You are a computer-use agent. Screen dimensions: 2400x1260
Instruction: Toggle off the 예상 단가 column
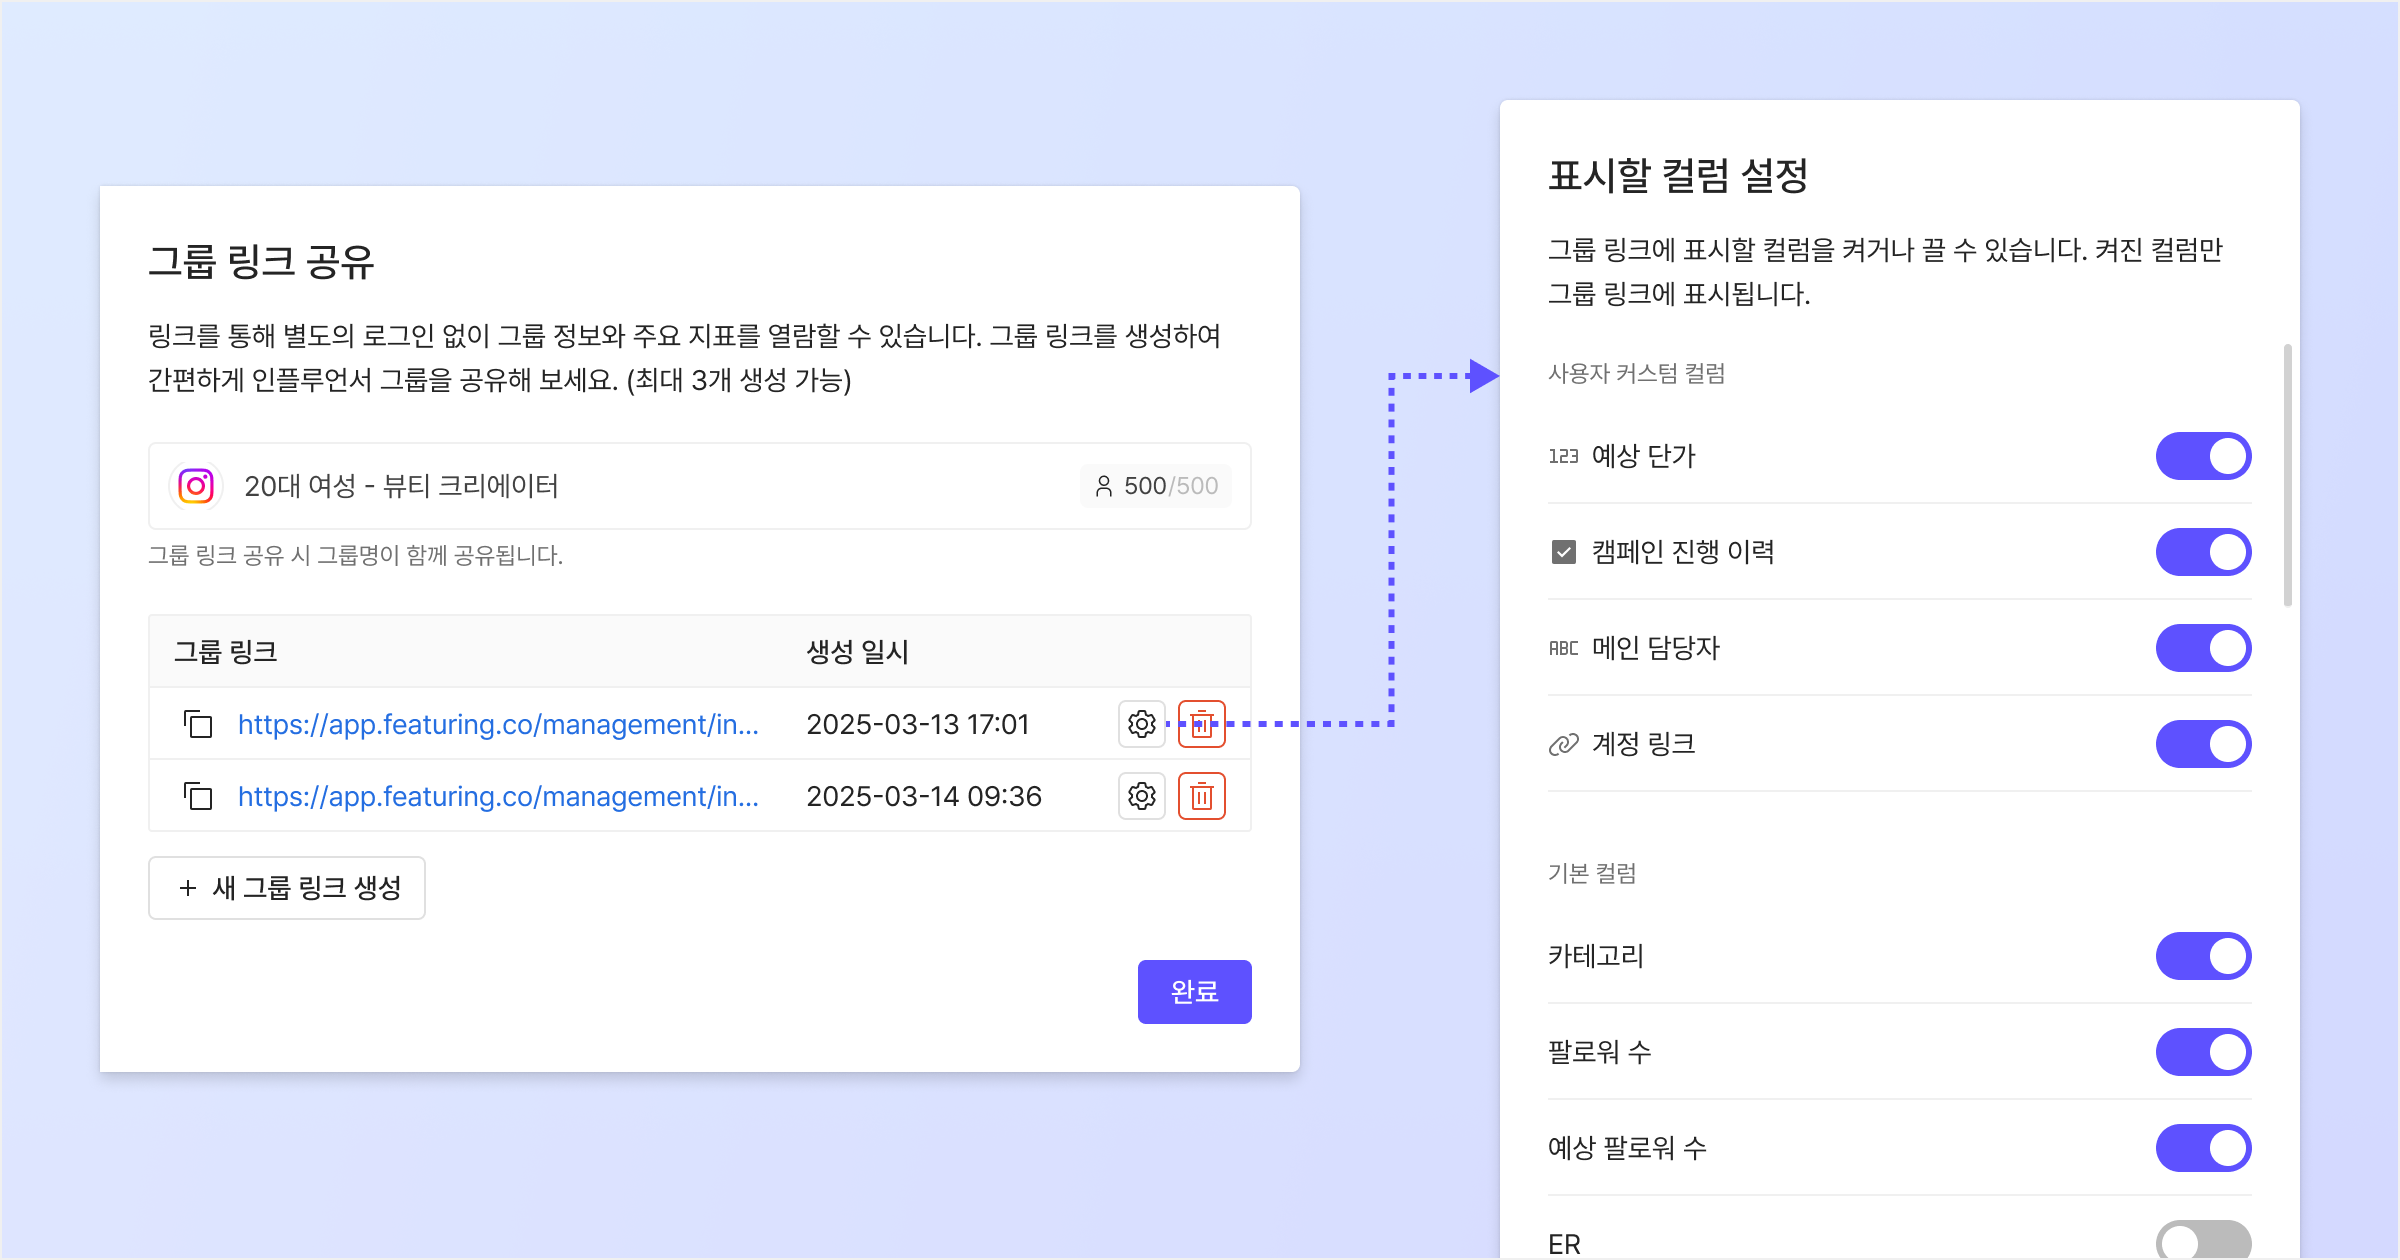click(x=2202, y=456)
